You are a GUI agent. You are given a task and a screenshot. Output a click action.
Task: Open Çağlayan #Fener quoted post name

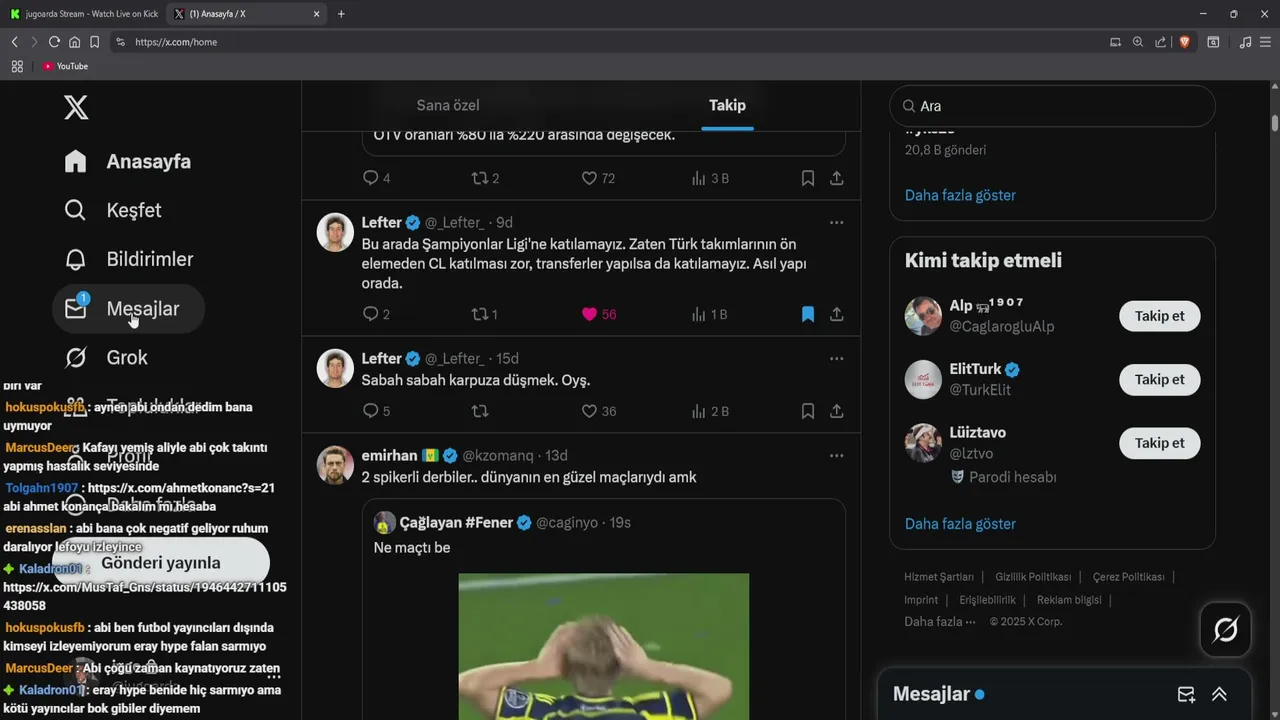[456, 522]
